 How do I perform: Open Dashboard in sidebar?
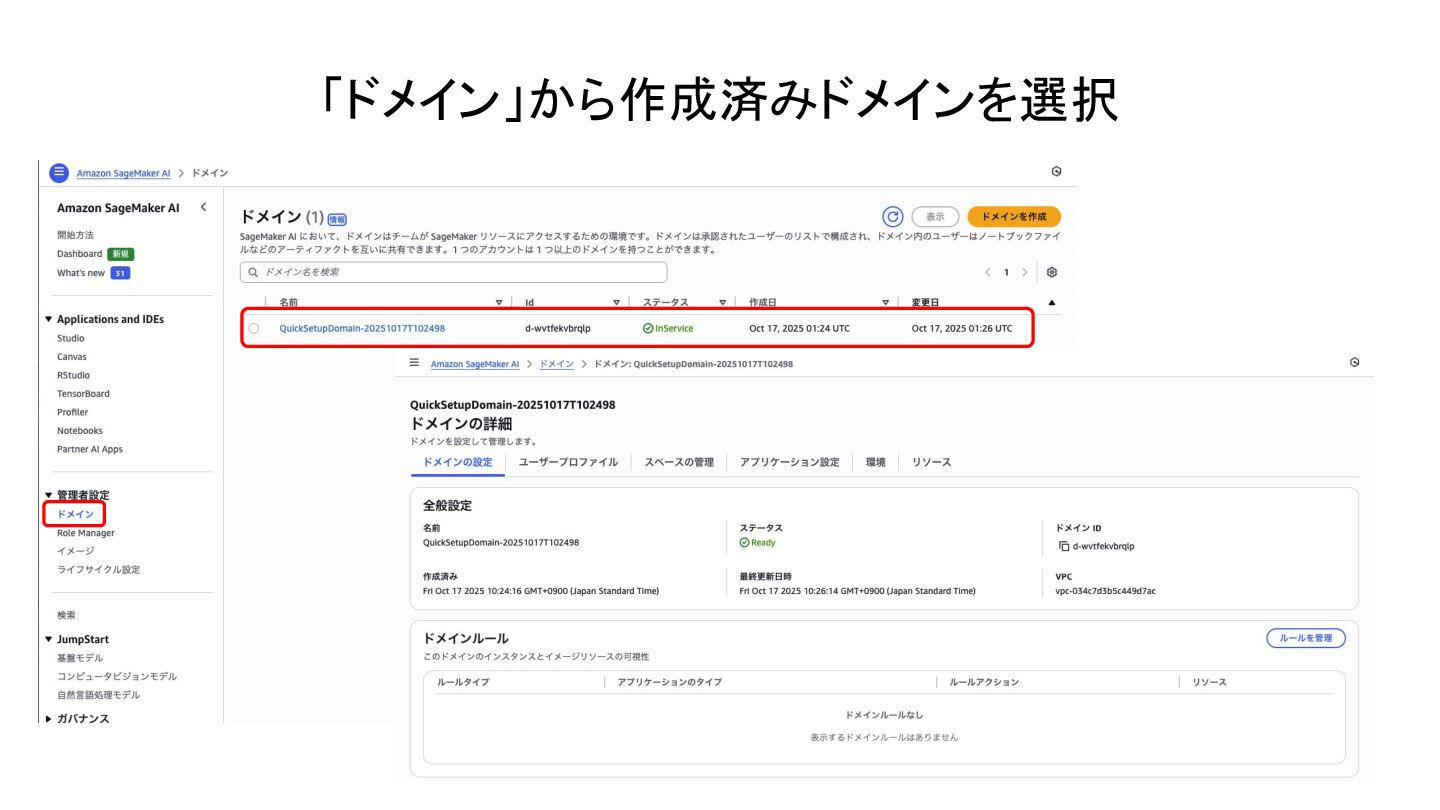pyautogui.click(x=80, y=254)
